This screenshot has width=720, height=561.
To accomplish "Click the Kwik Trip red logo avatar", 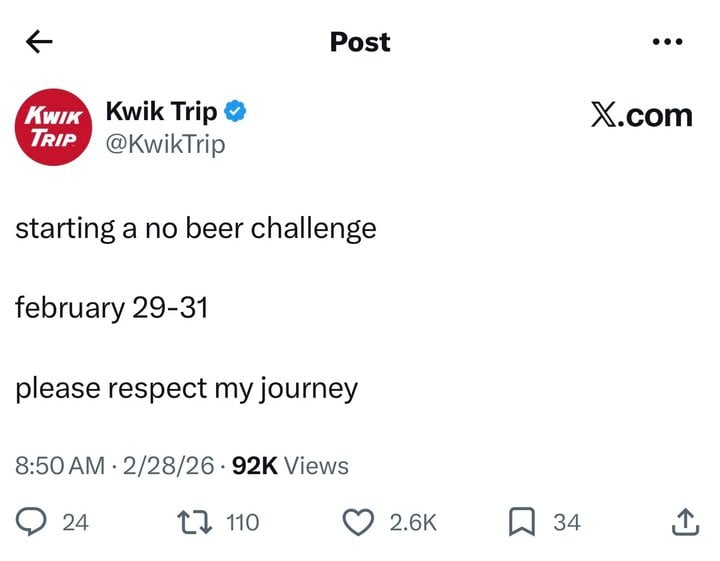I will 54,129.
